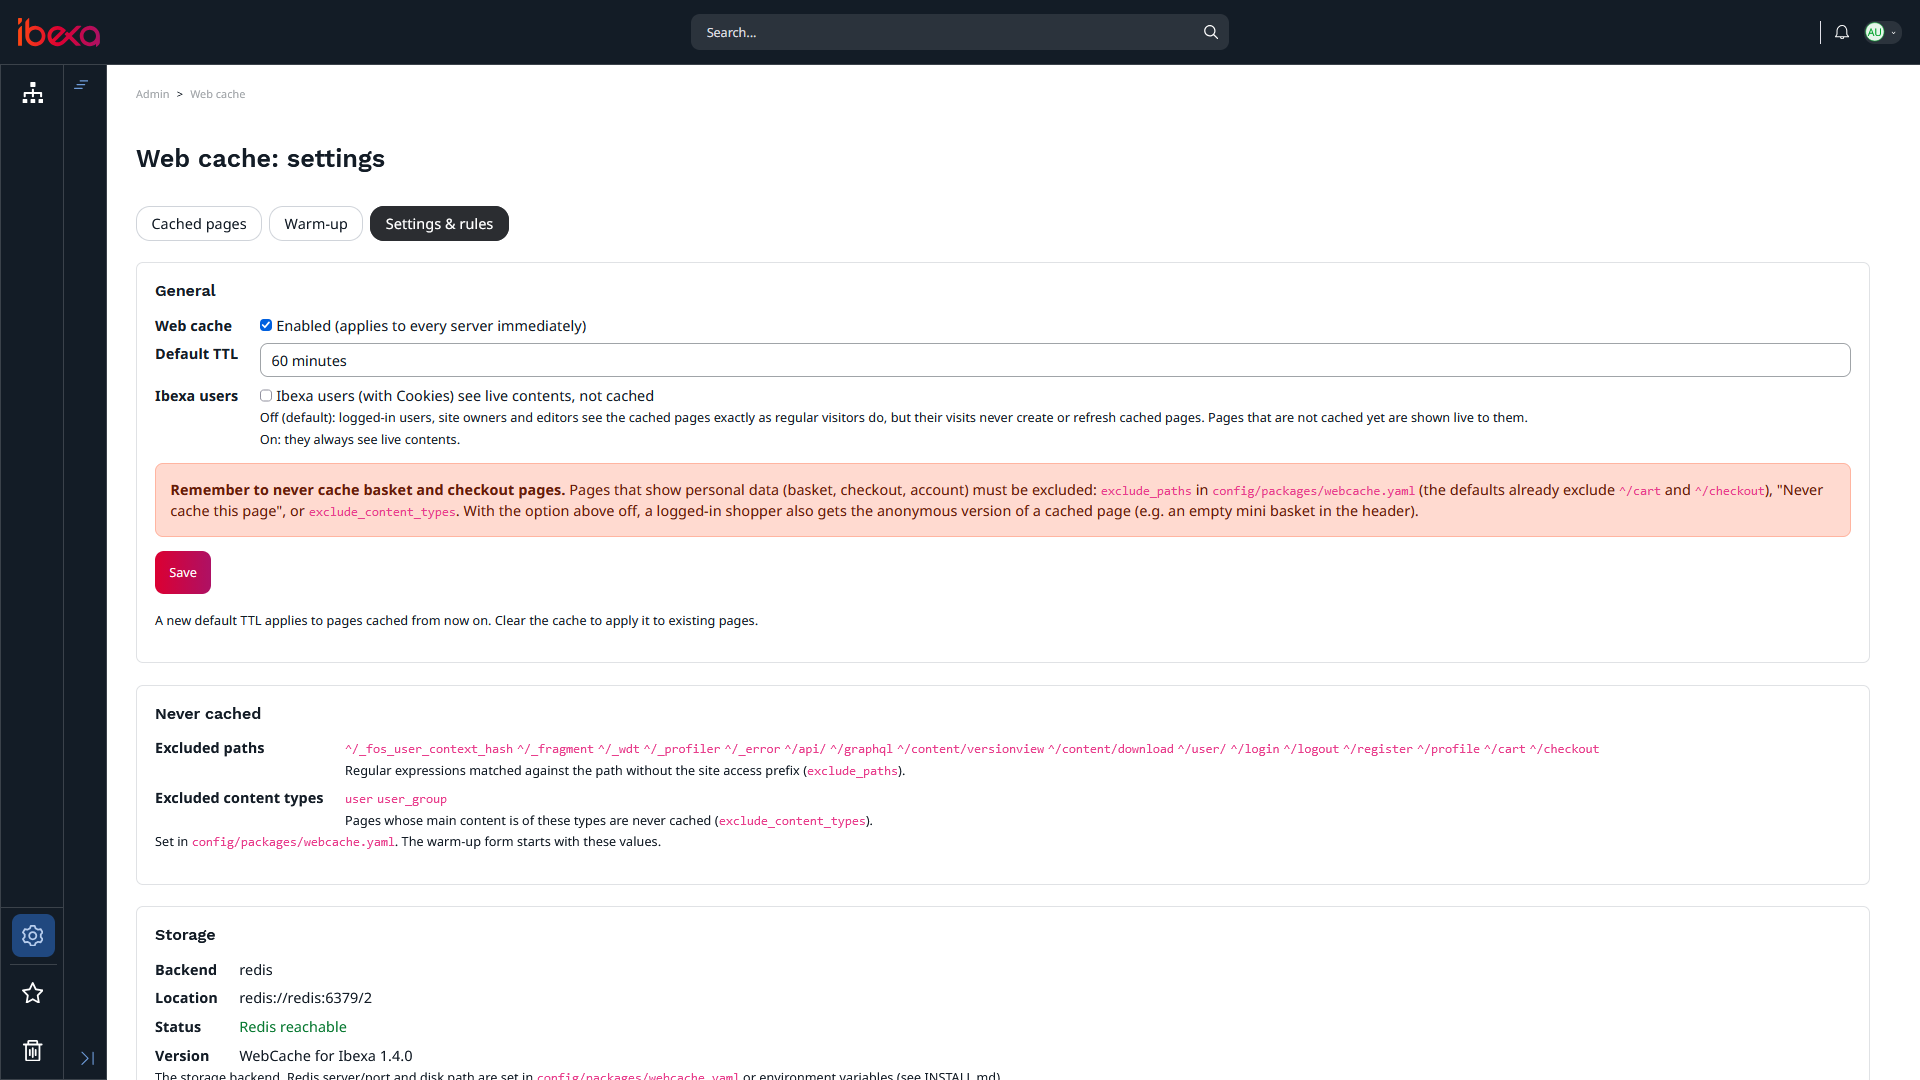
Task: Open the notifications bell
Action: pos(1842,32)
